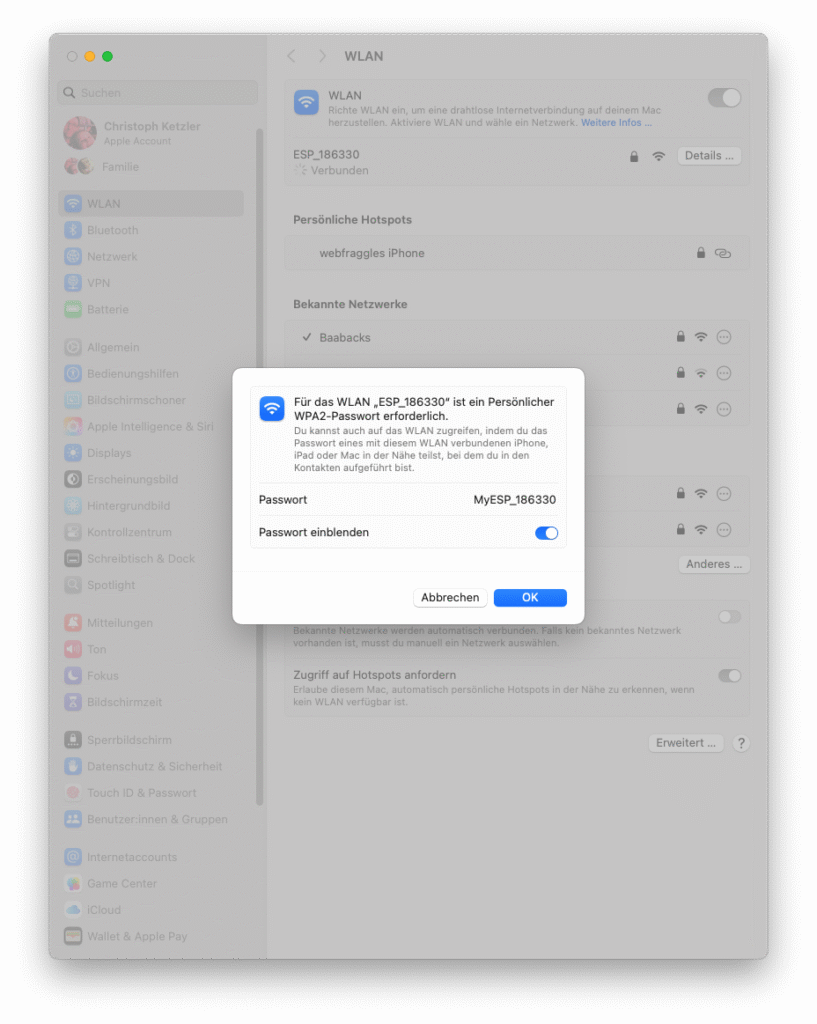Click the Touch ID & Passwort icon
The width and height of the screenshot is (817, 1024).
click(x=73, y=793)
